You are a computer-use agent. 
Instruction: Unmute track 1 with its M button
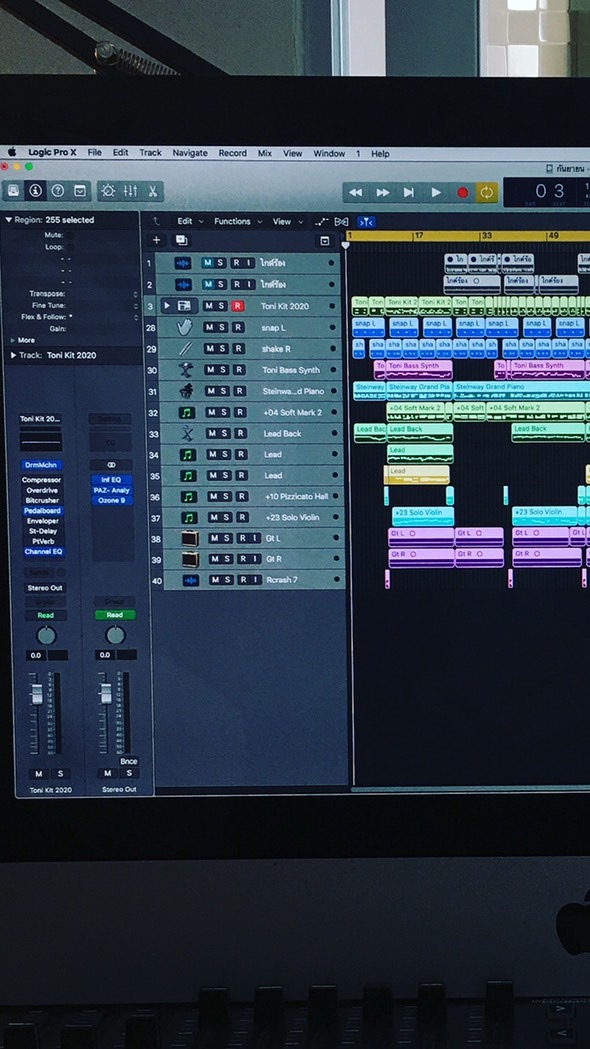click(207, 263)
